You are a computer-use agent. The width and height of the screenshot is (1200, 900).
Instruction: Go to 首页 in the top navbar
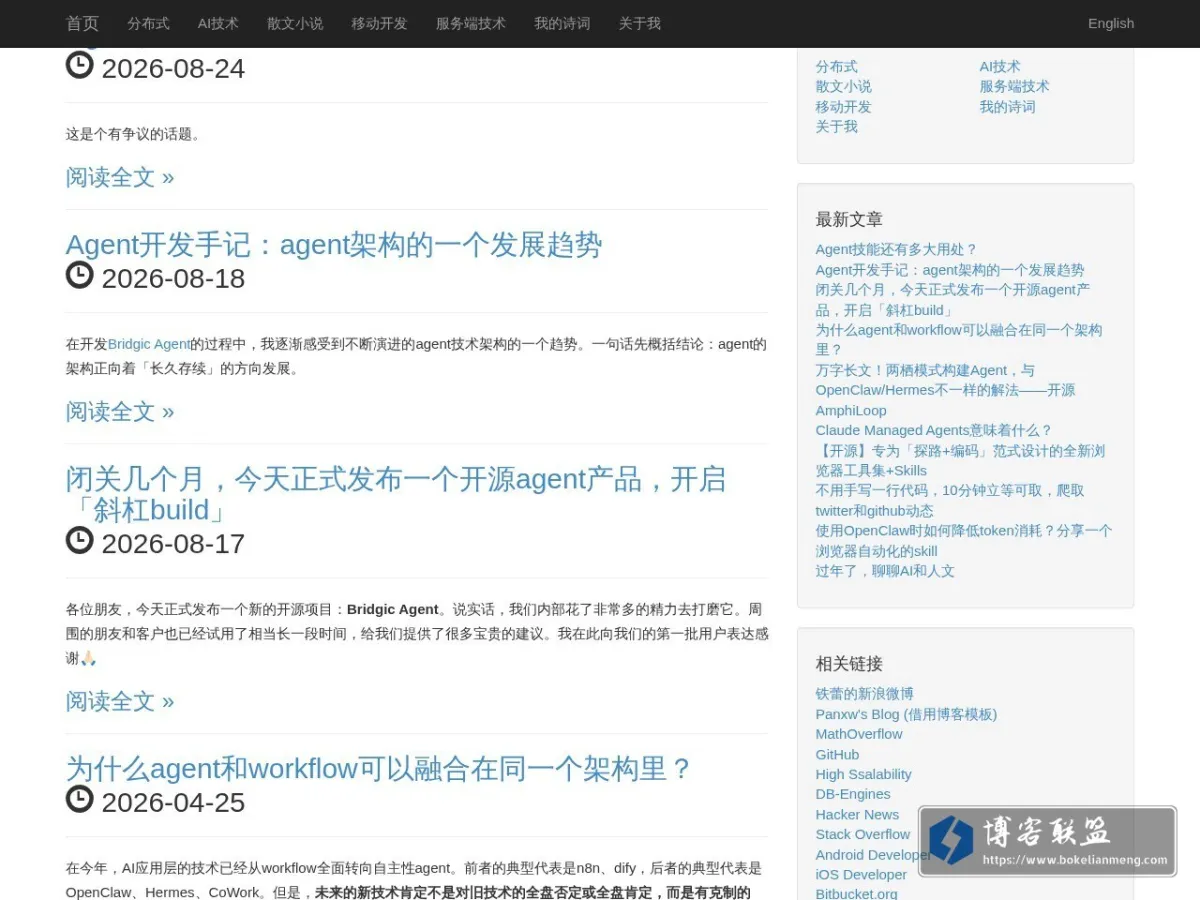click(x=83, y=23)
